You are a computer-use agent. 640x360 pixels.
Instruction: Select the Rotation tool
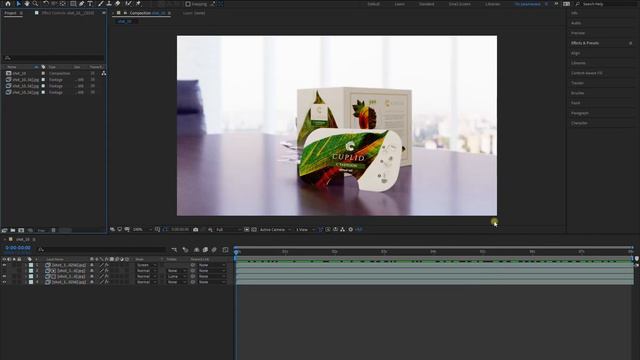46,4
